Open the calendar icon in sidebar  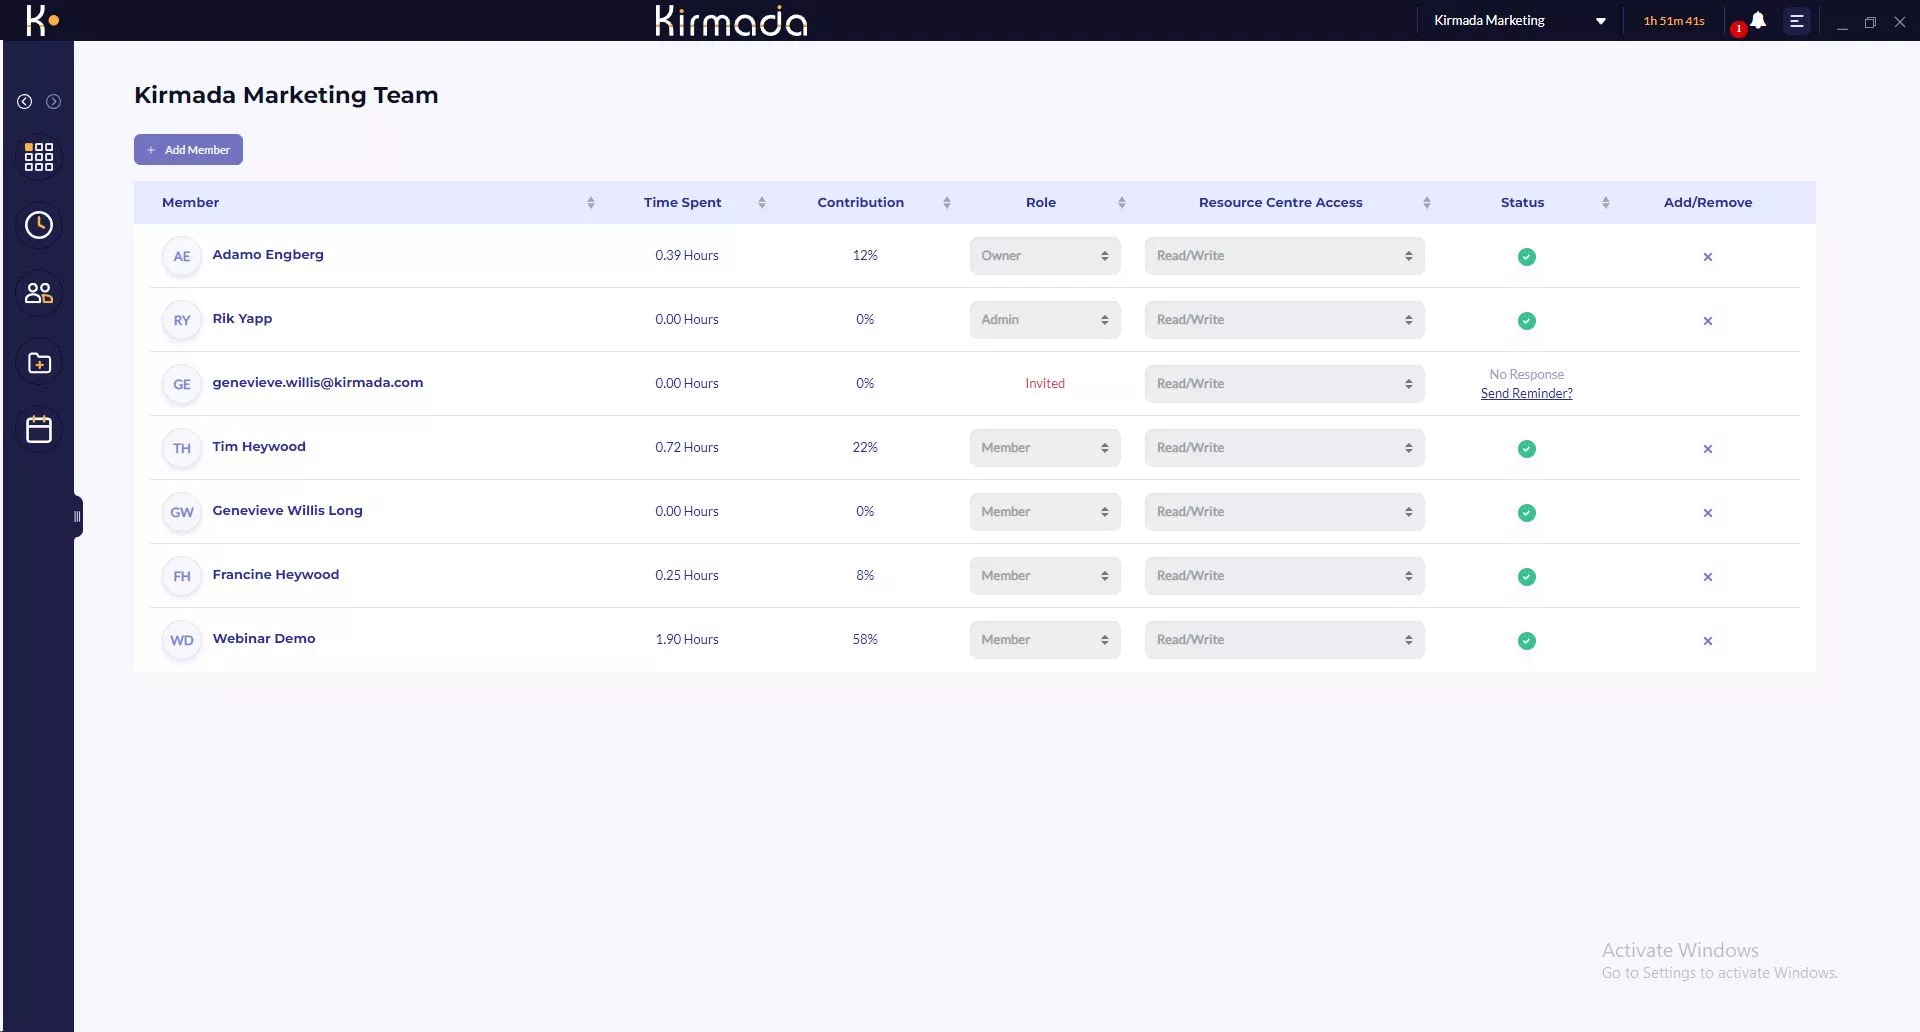click(x=38, y=430)
